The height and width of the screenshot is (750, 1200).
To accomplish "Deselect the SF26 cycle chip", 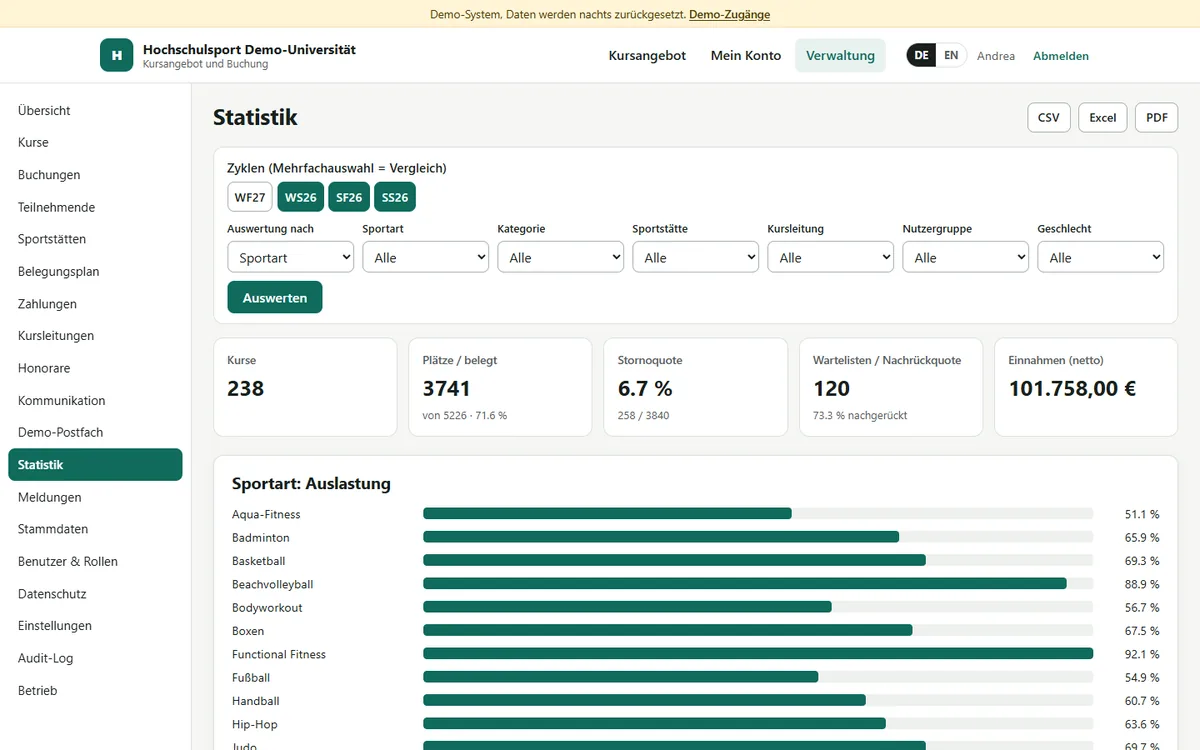I will click(x=349, y=197).
